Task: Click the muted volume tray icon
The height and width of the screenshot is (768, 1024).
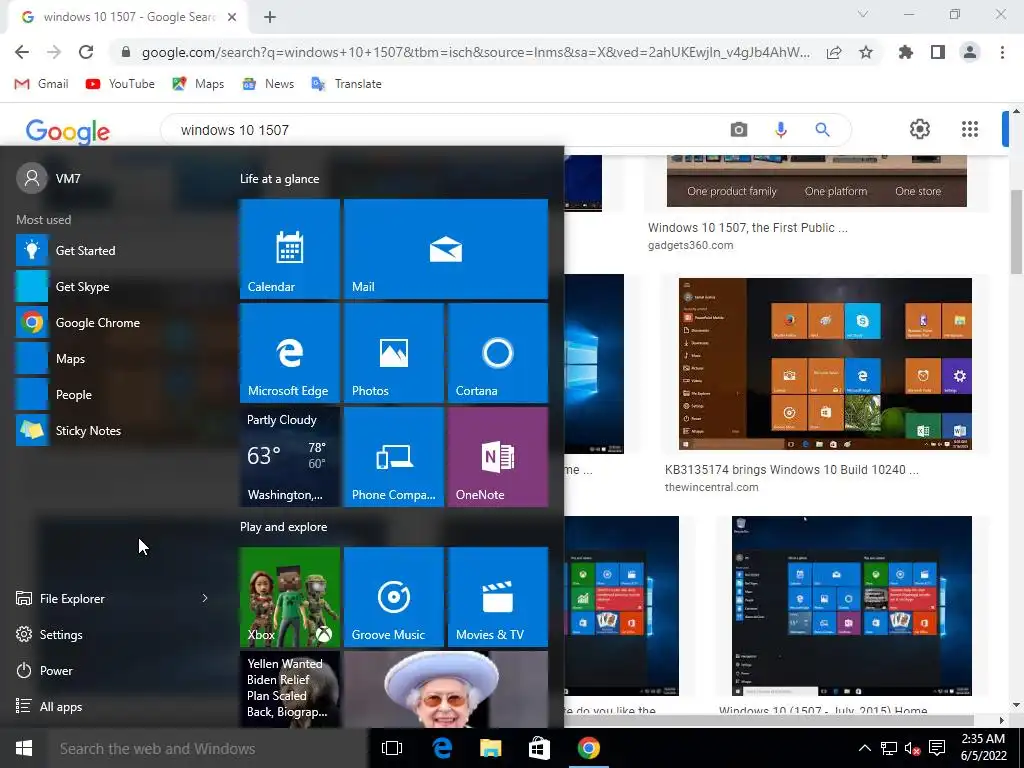Action: point(912,748)
